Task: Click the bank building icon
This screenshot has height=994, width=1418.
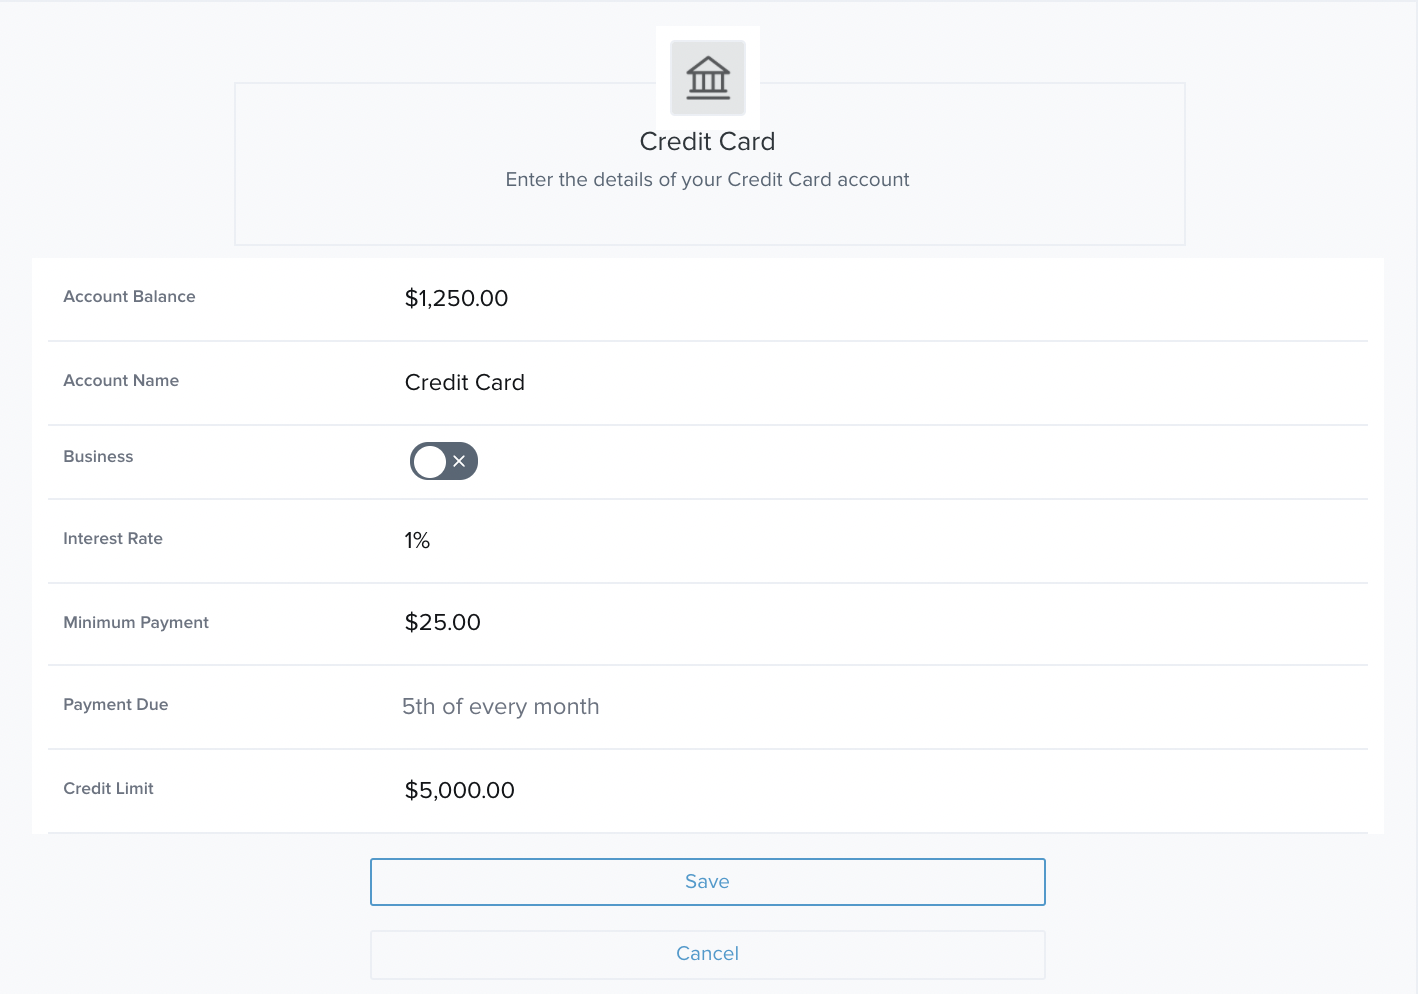Action: tap(708, 78)
